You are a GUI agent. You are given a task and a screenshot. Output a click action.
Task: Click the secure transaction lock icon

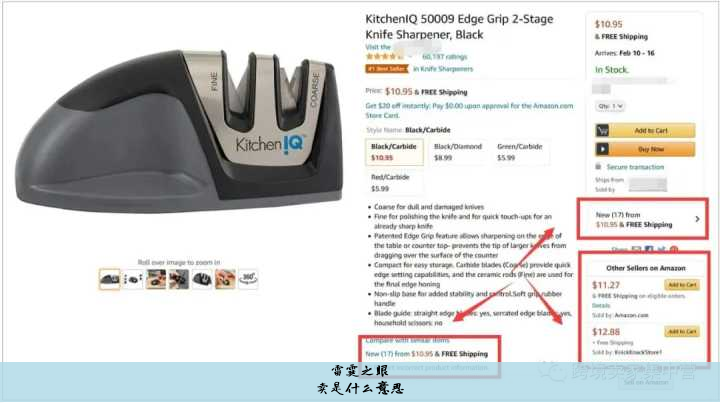(x=598, y=167)
